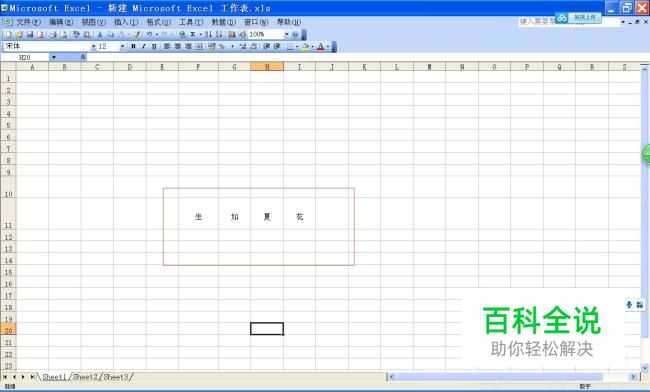Apply Percent style
The image size is (650, 392).
point(222,46)
